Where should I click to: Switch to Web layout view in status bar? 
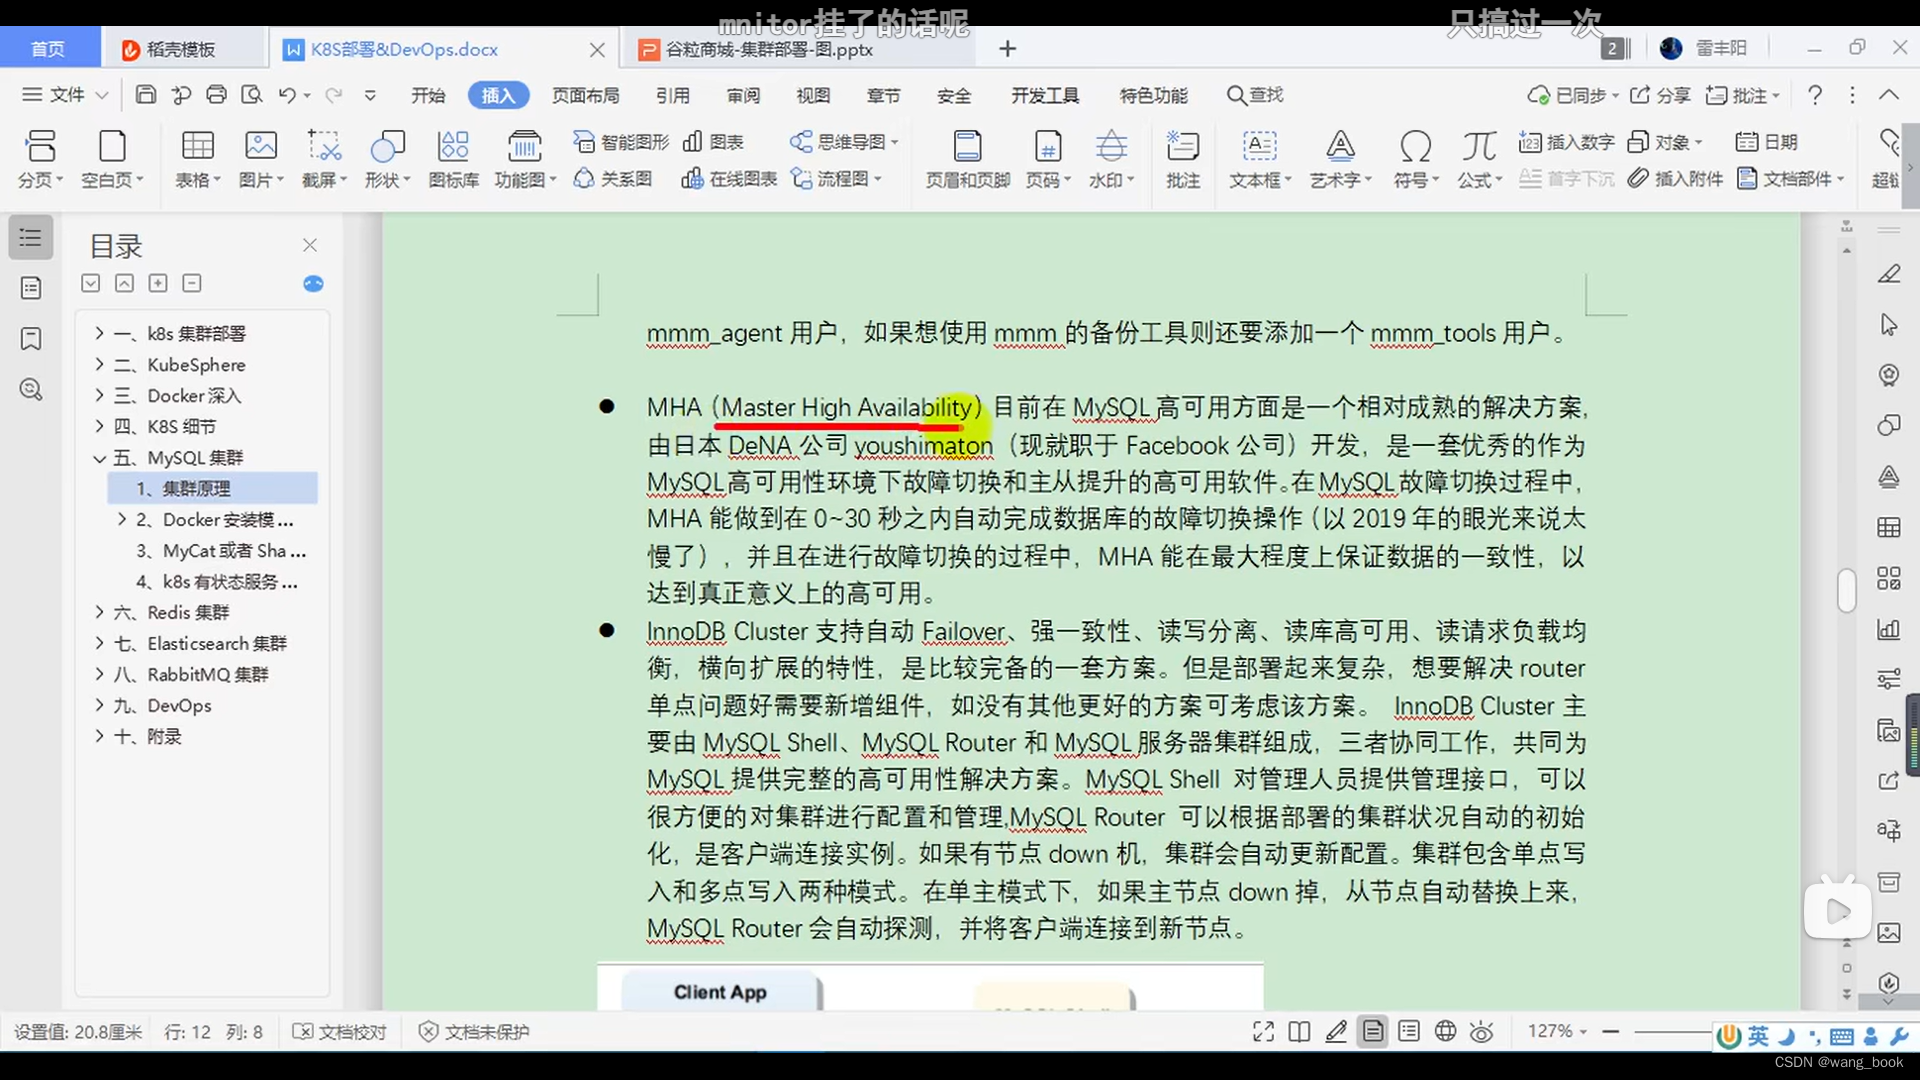[1445, 1031]
